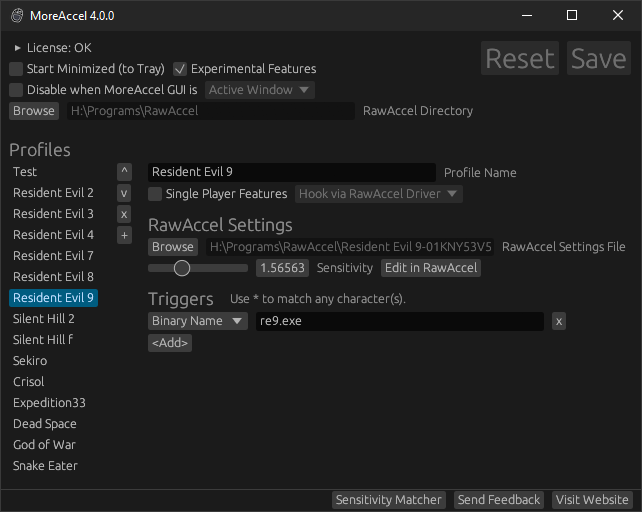Select the Sekiro profile
The height and width of the screenshot is (512, 642).
coord(30,361)
